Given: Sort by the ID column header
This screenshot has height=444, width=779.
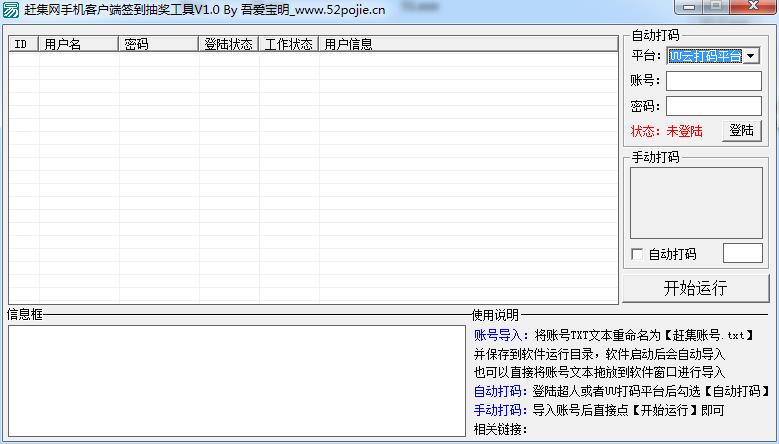Looking at the screenshot, I should click(23, 45).
